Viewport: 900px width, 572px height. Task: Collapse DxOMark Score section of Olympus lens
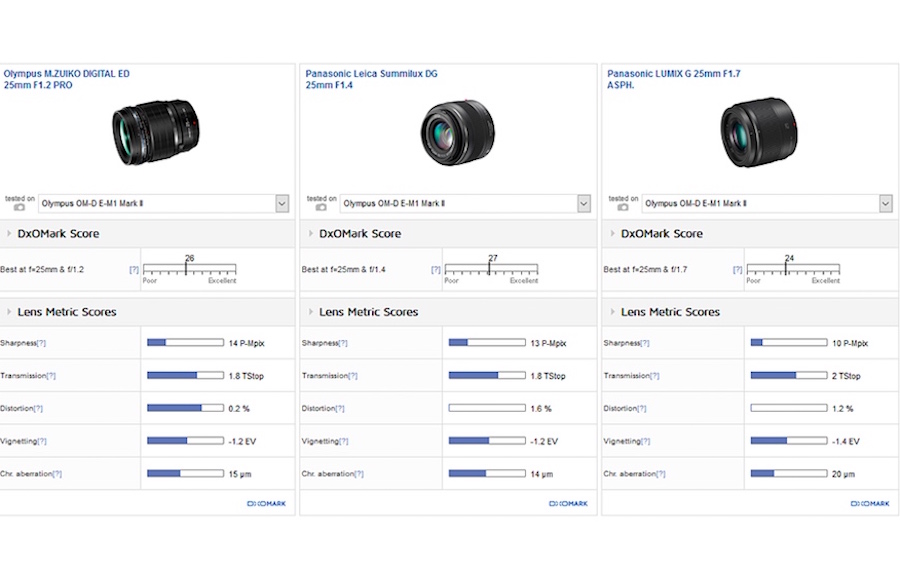(x=9, y=234)
